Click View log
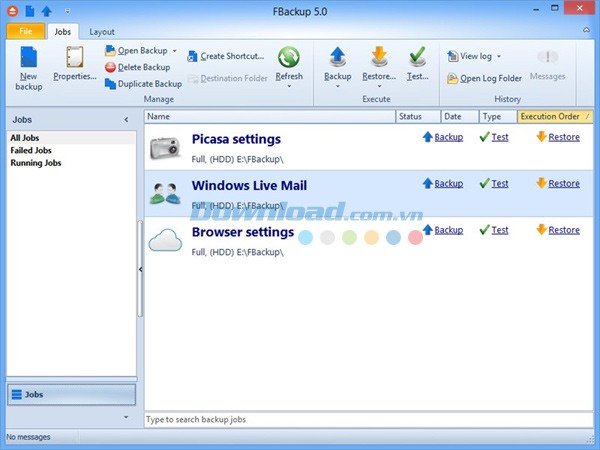The width and height of the screenshot is (600, 450). (x=470, y=56)
